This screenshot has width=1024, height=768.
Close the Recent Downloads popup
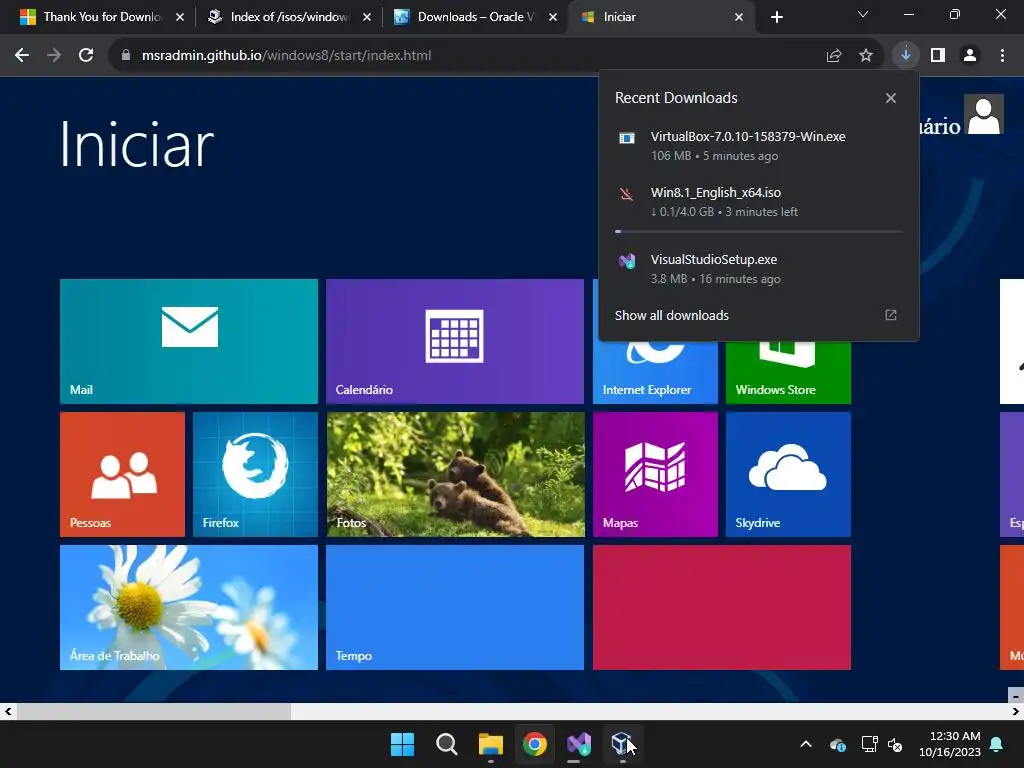click(x=890, y=98)
